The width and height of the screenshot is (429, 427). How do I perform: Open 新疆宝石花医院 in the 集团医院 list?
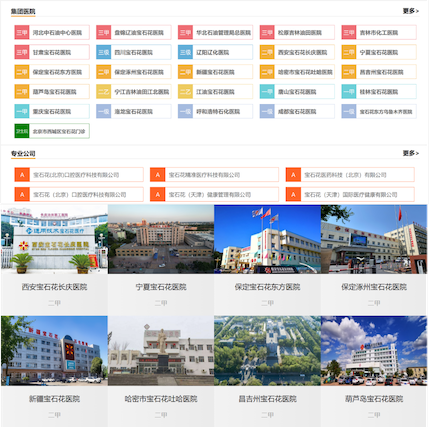click(x=215, y=72)
